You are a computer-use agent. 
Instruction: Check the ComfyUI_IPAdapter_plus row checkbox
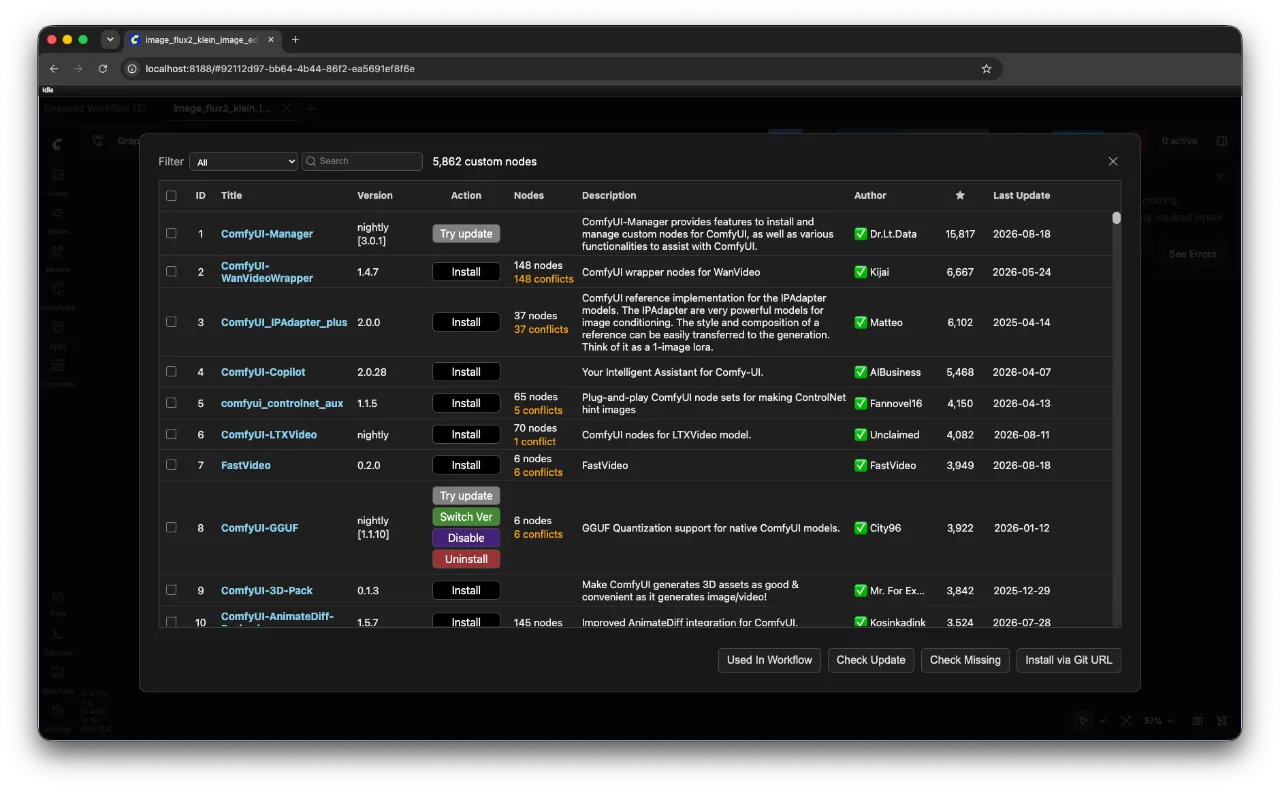(171, 322)
